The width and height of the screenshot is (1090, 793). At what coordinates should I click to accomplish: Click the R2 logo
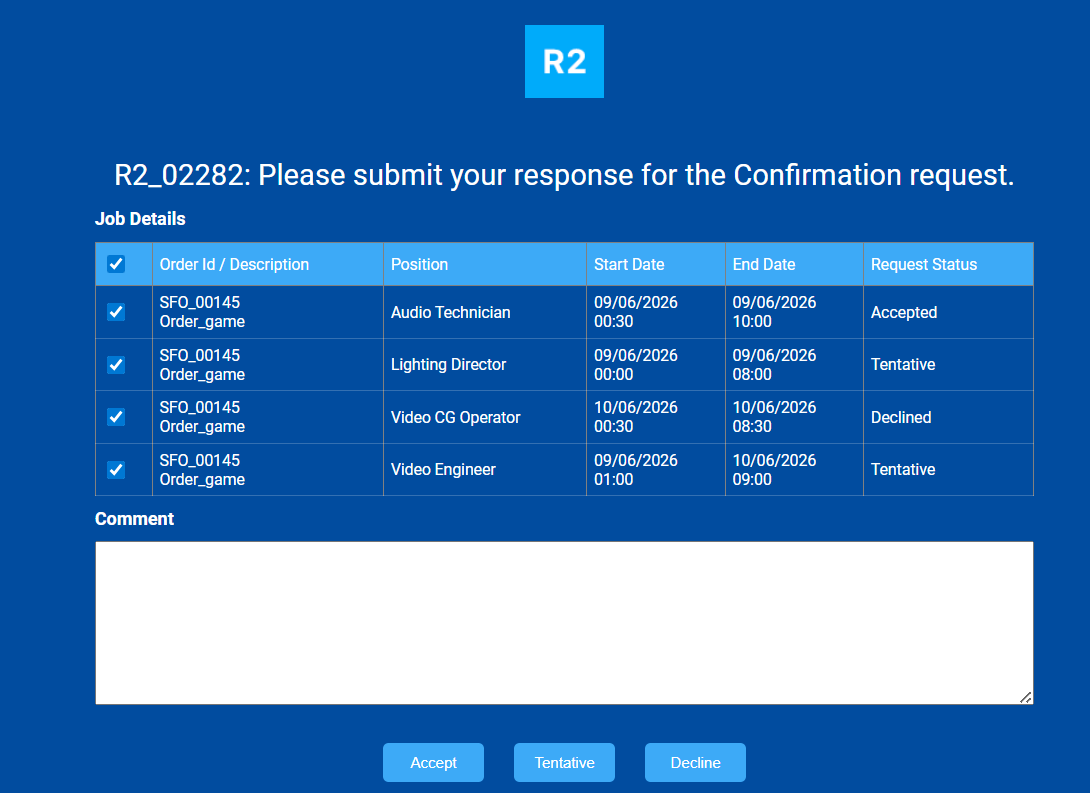point(564,61)
